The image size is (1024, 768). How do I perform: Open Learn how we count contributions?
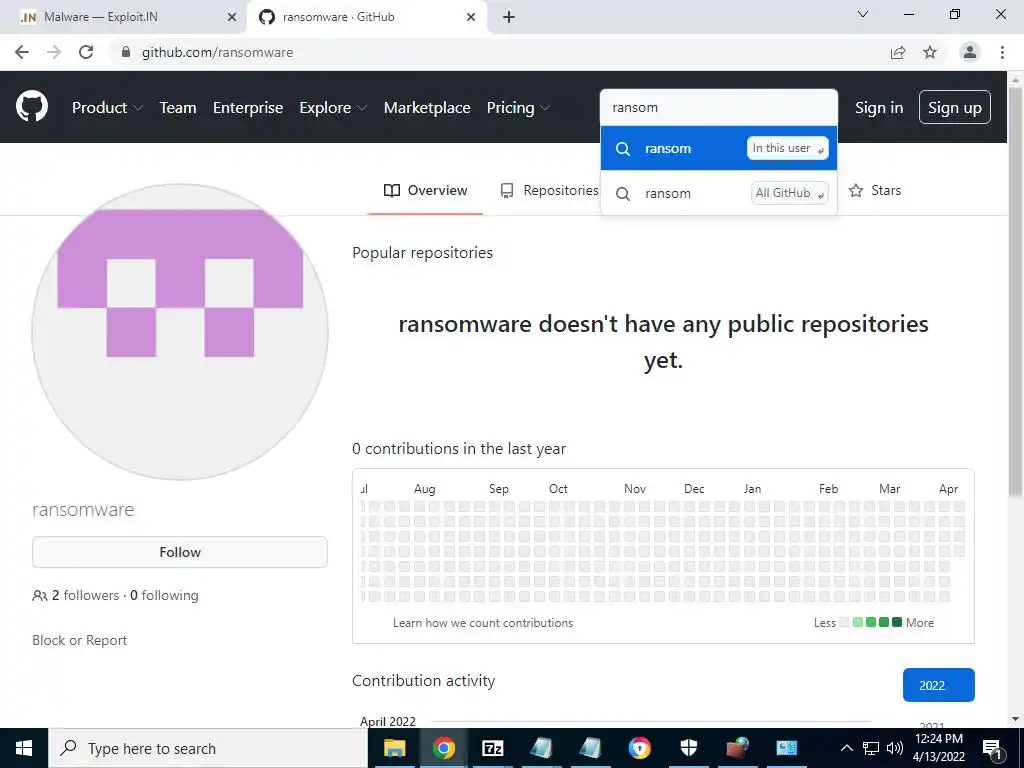[483, 623]
